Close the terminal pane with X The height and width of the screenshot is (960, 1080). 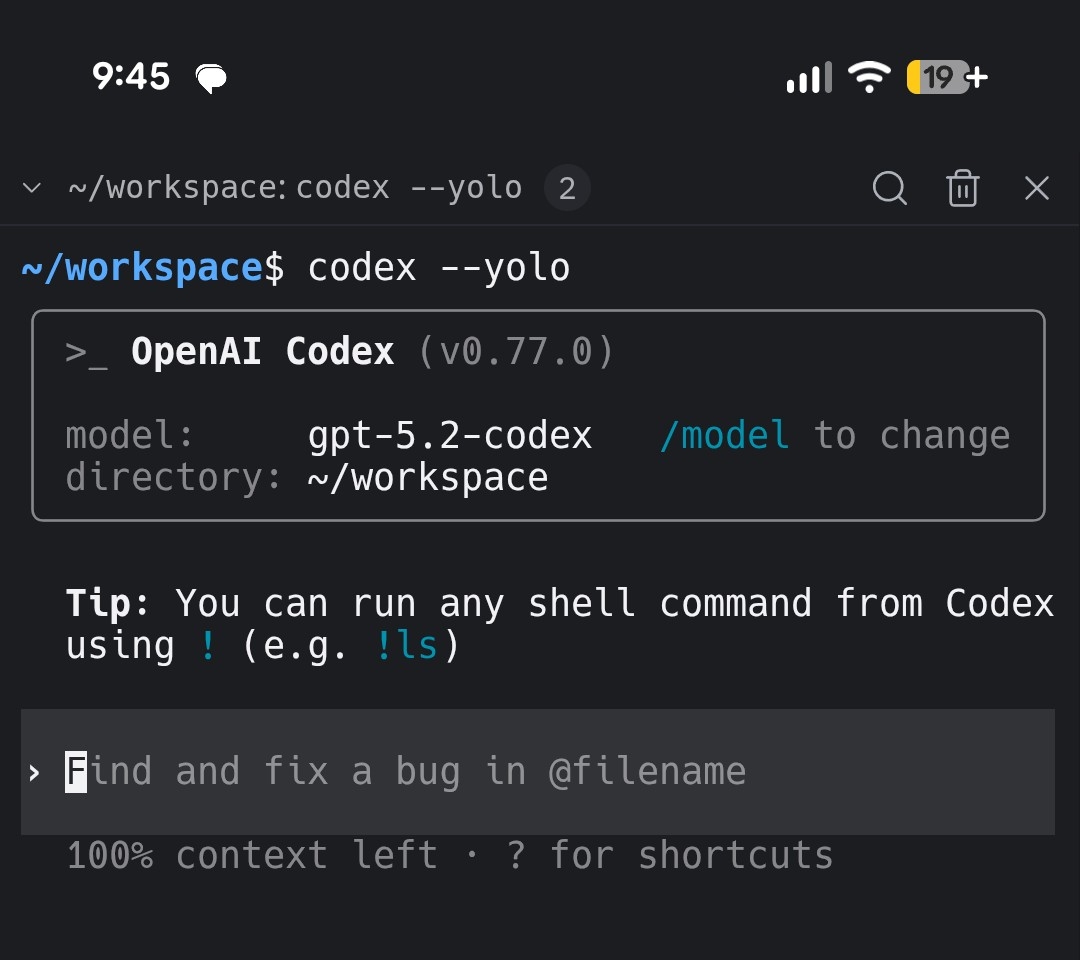click(1037, 188)
